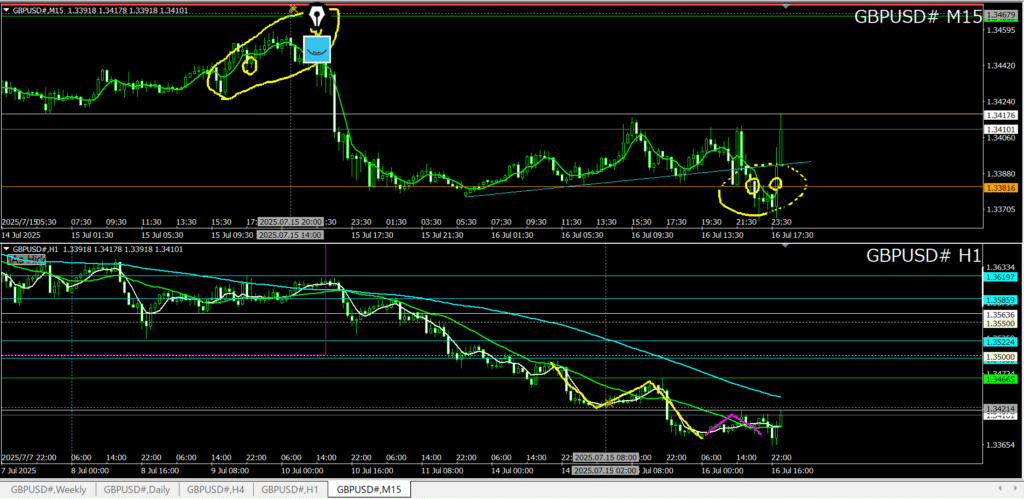Click the white 1.34176 price label
Viewport: 1024px width, 499px height.
tap(1000, 115)
